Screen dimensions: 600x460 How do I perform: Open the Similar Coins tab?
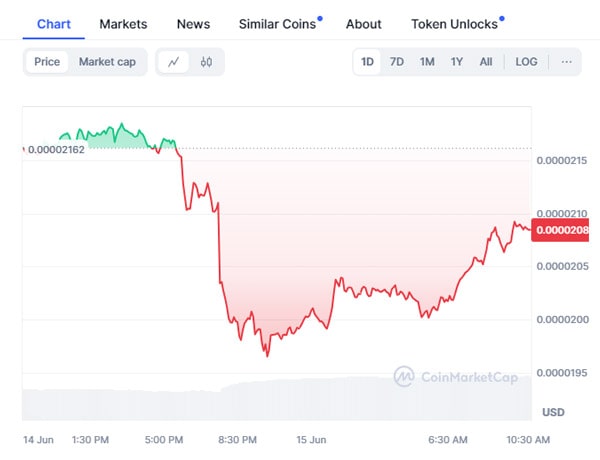[x=277, y=24]
